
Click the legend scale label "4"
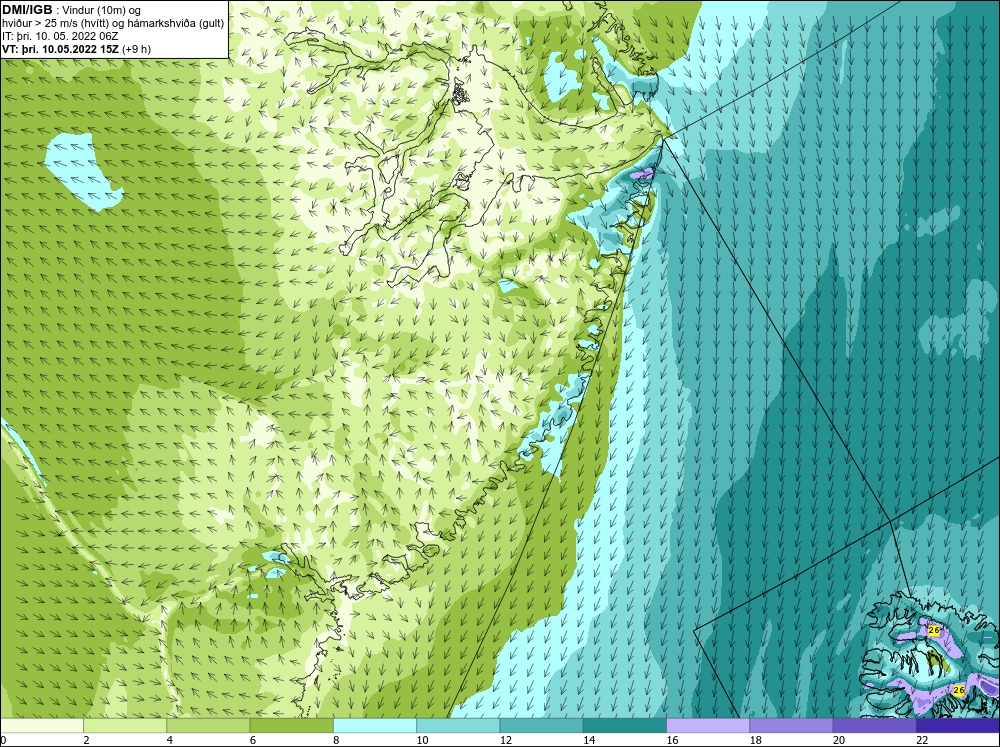[169, 740]
